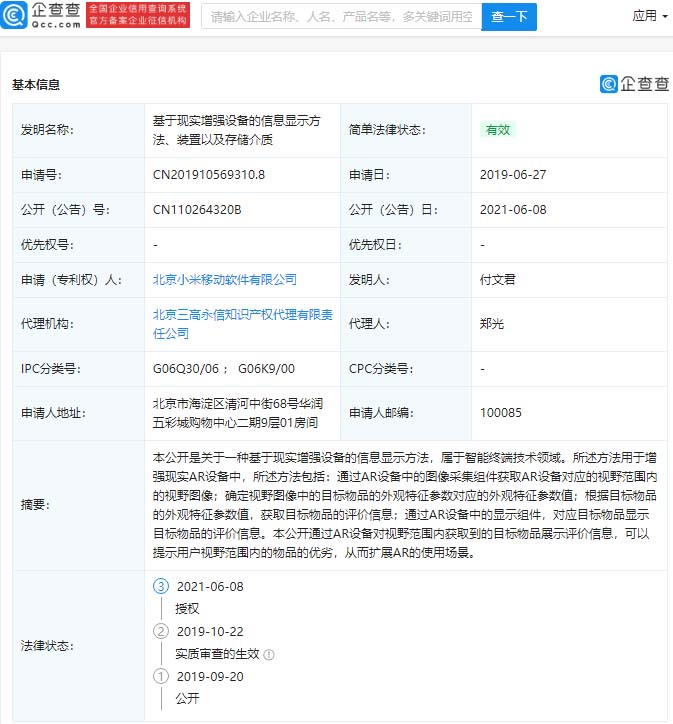Click the 授权 legal status entry
673x724 pixels.
coord(187,609)
